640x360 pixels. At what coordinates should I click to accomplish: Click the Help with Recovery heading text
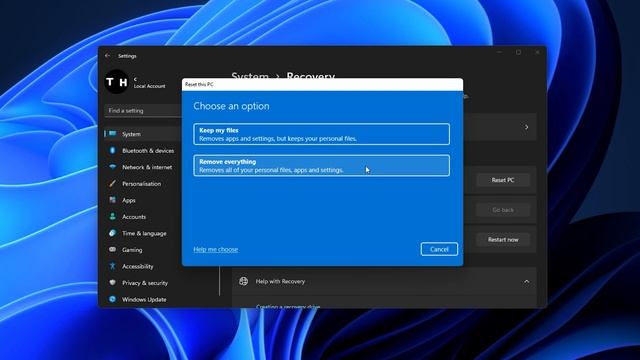pos(280,281)
